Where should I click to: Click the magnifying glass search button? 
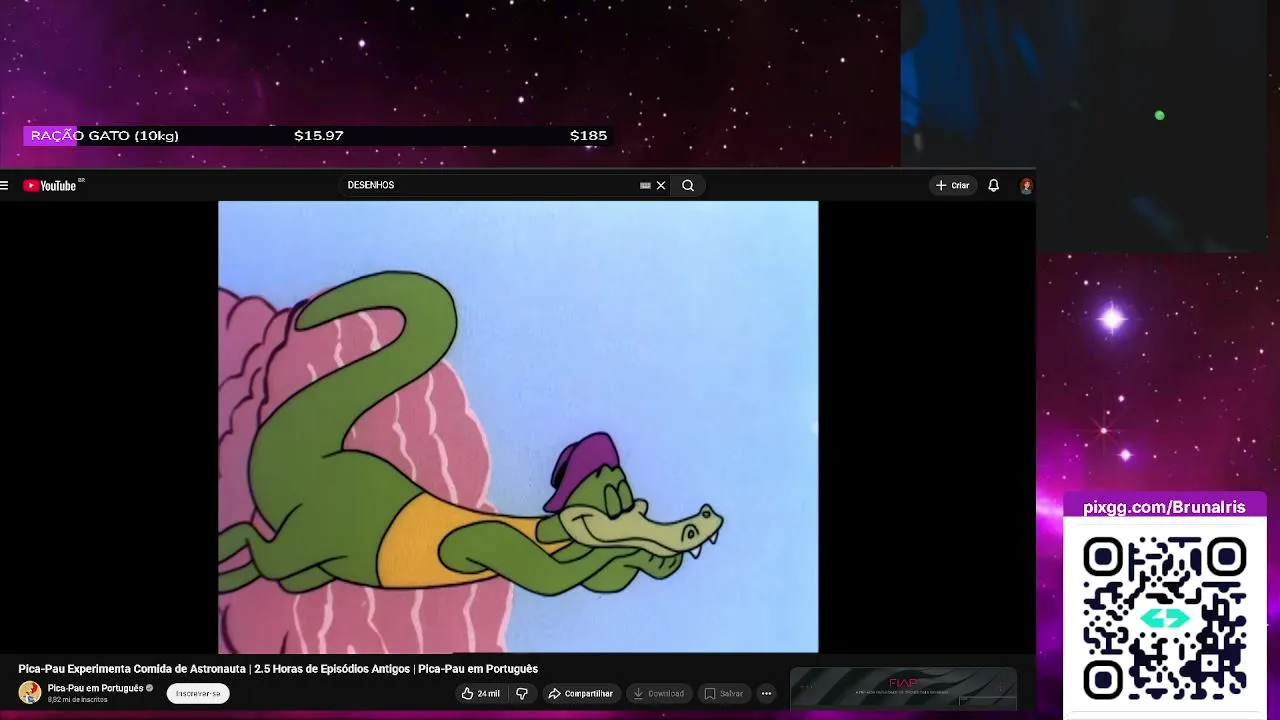pyautogui.click(x=688, y=185)
